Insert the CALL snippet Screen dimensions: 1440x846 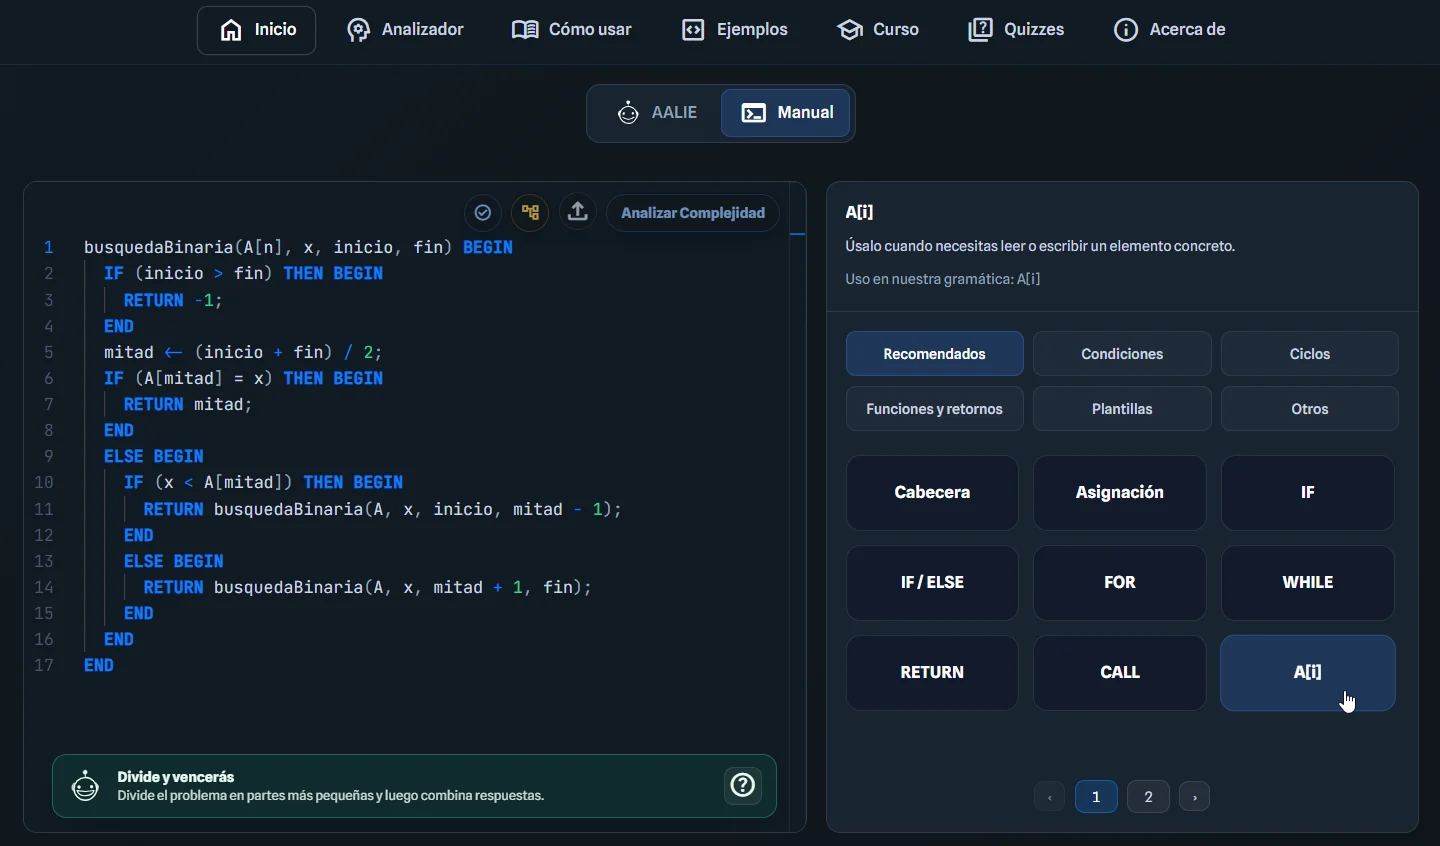pos(1120,673)
